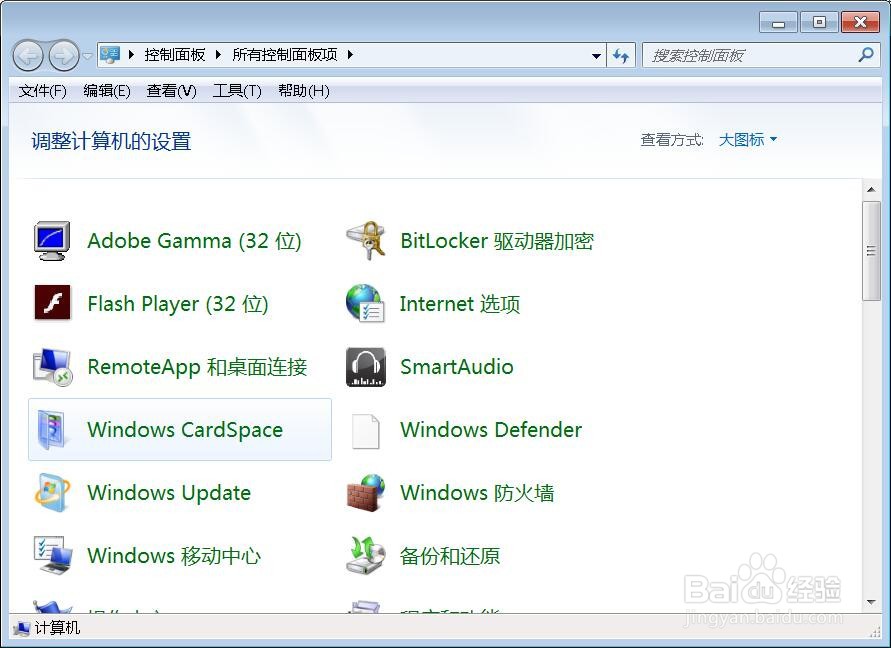Launch BitLocker 驱动器加密
The width and height of the screenshot is (891, 648).
pyautogui.click(x=495, y=240)
